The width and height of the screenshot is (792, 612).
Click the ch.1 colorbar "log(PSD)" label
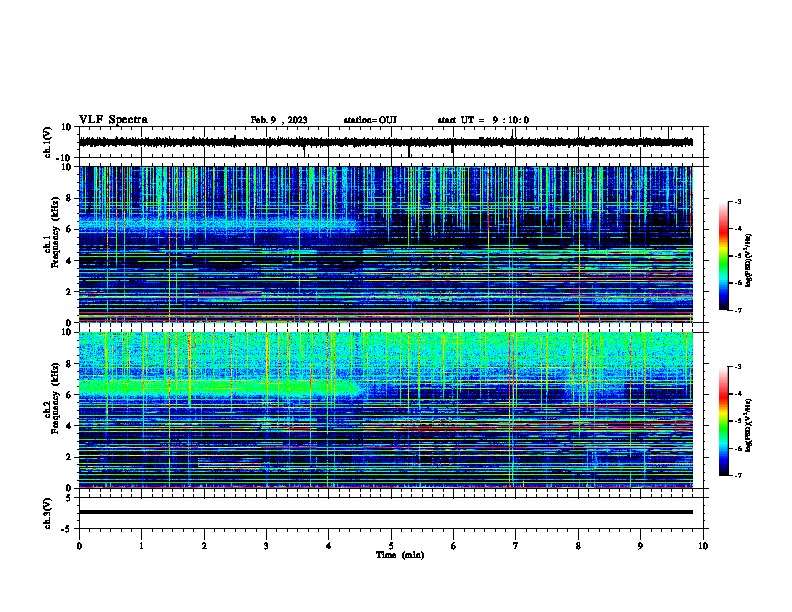coord(749,260)
